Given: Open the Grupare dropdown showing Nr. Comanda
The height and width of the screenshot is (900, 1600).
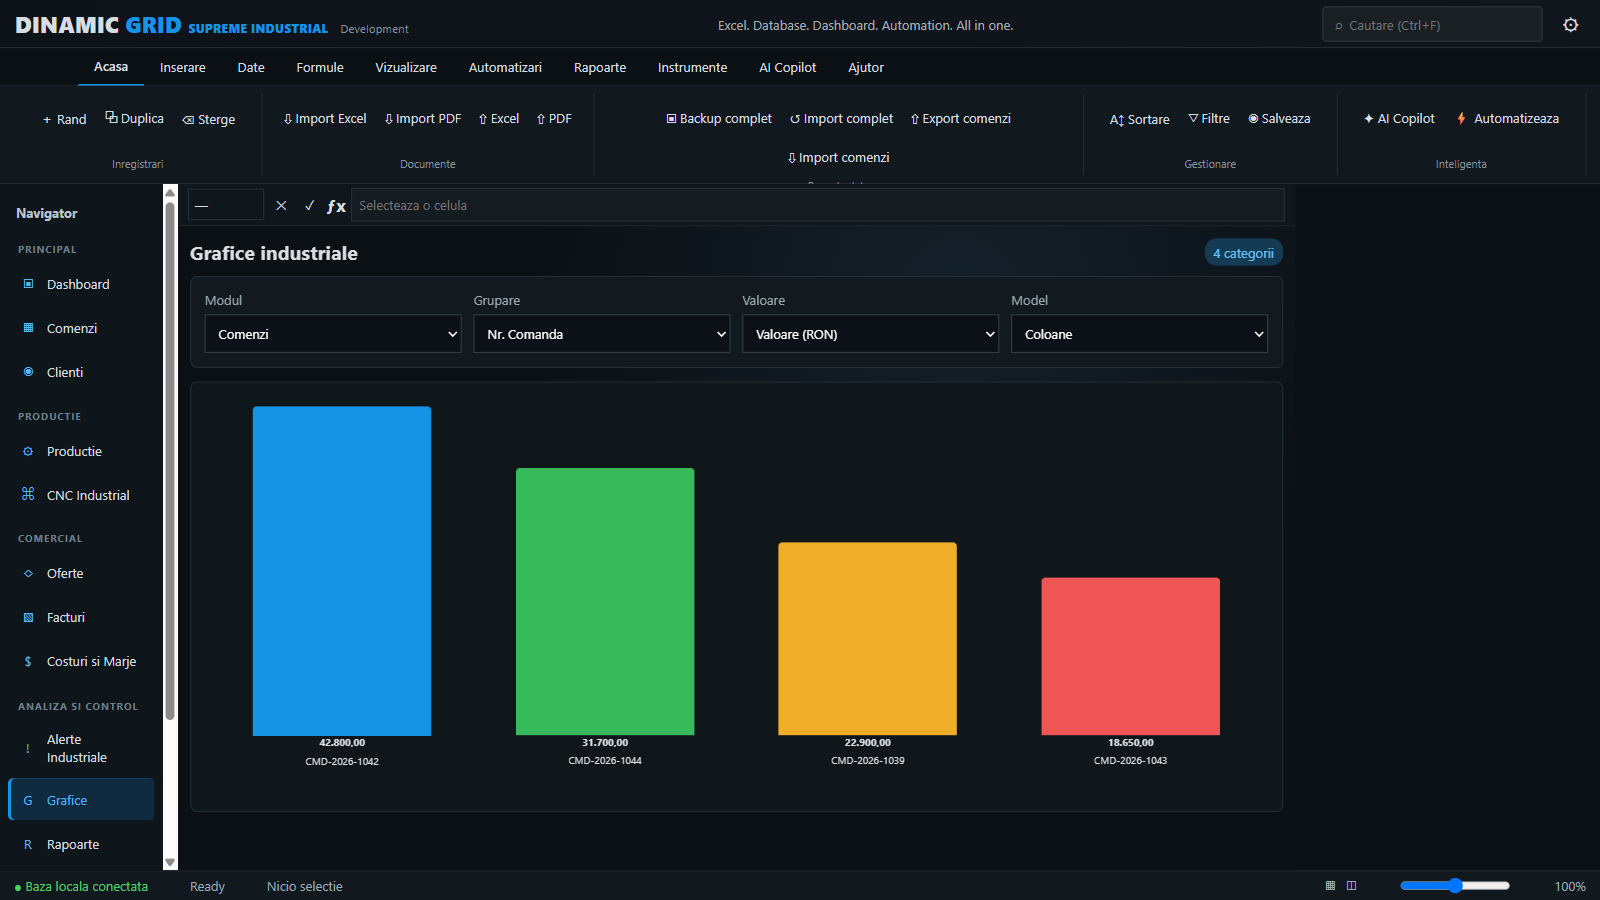Looking at the screenshot, I should coord(602,334).
